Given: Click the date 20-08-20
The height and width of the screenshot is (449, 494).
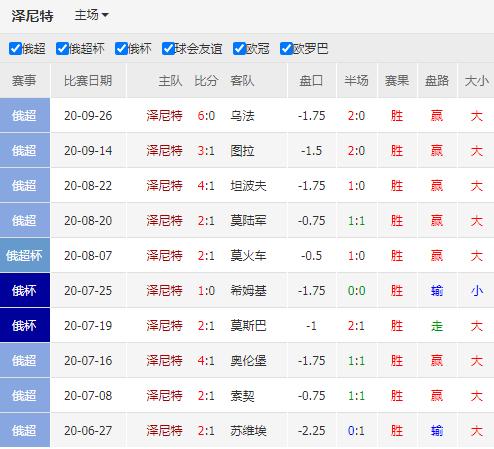Looking at the screenshot, I should (88, 221).
